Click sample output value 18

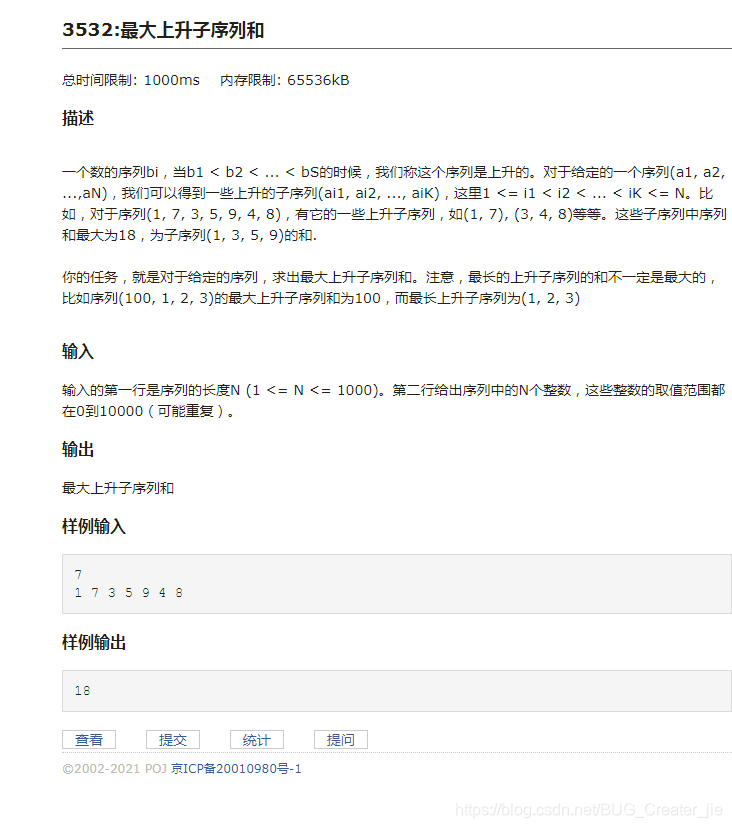coord(82,690)
